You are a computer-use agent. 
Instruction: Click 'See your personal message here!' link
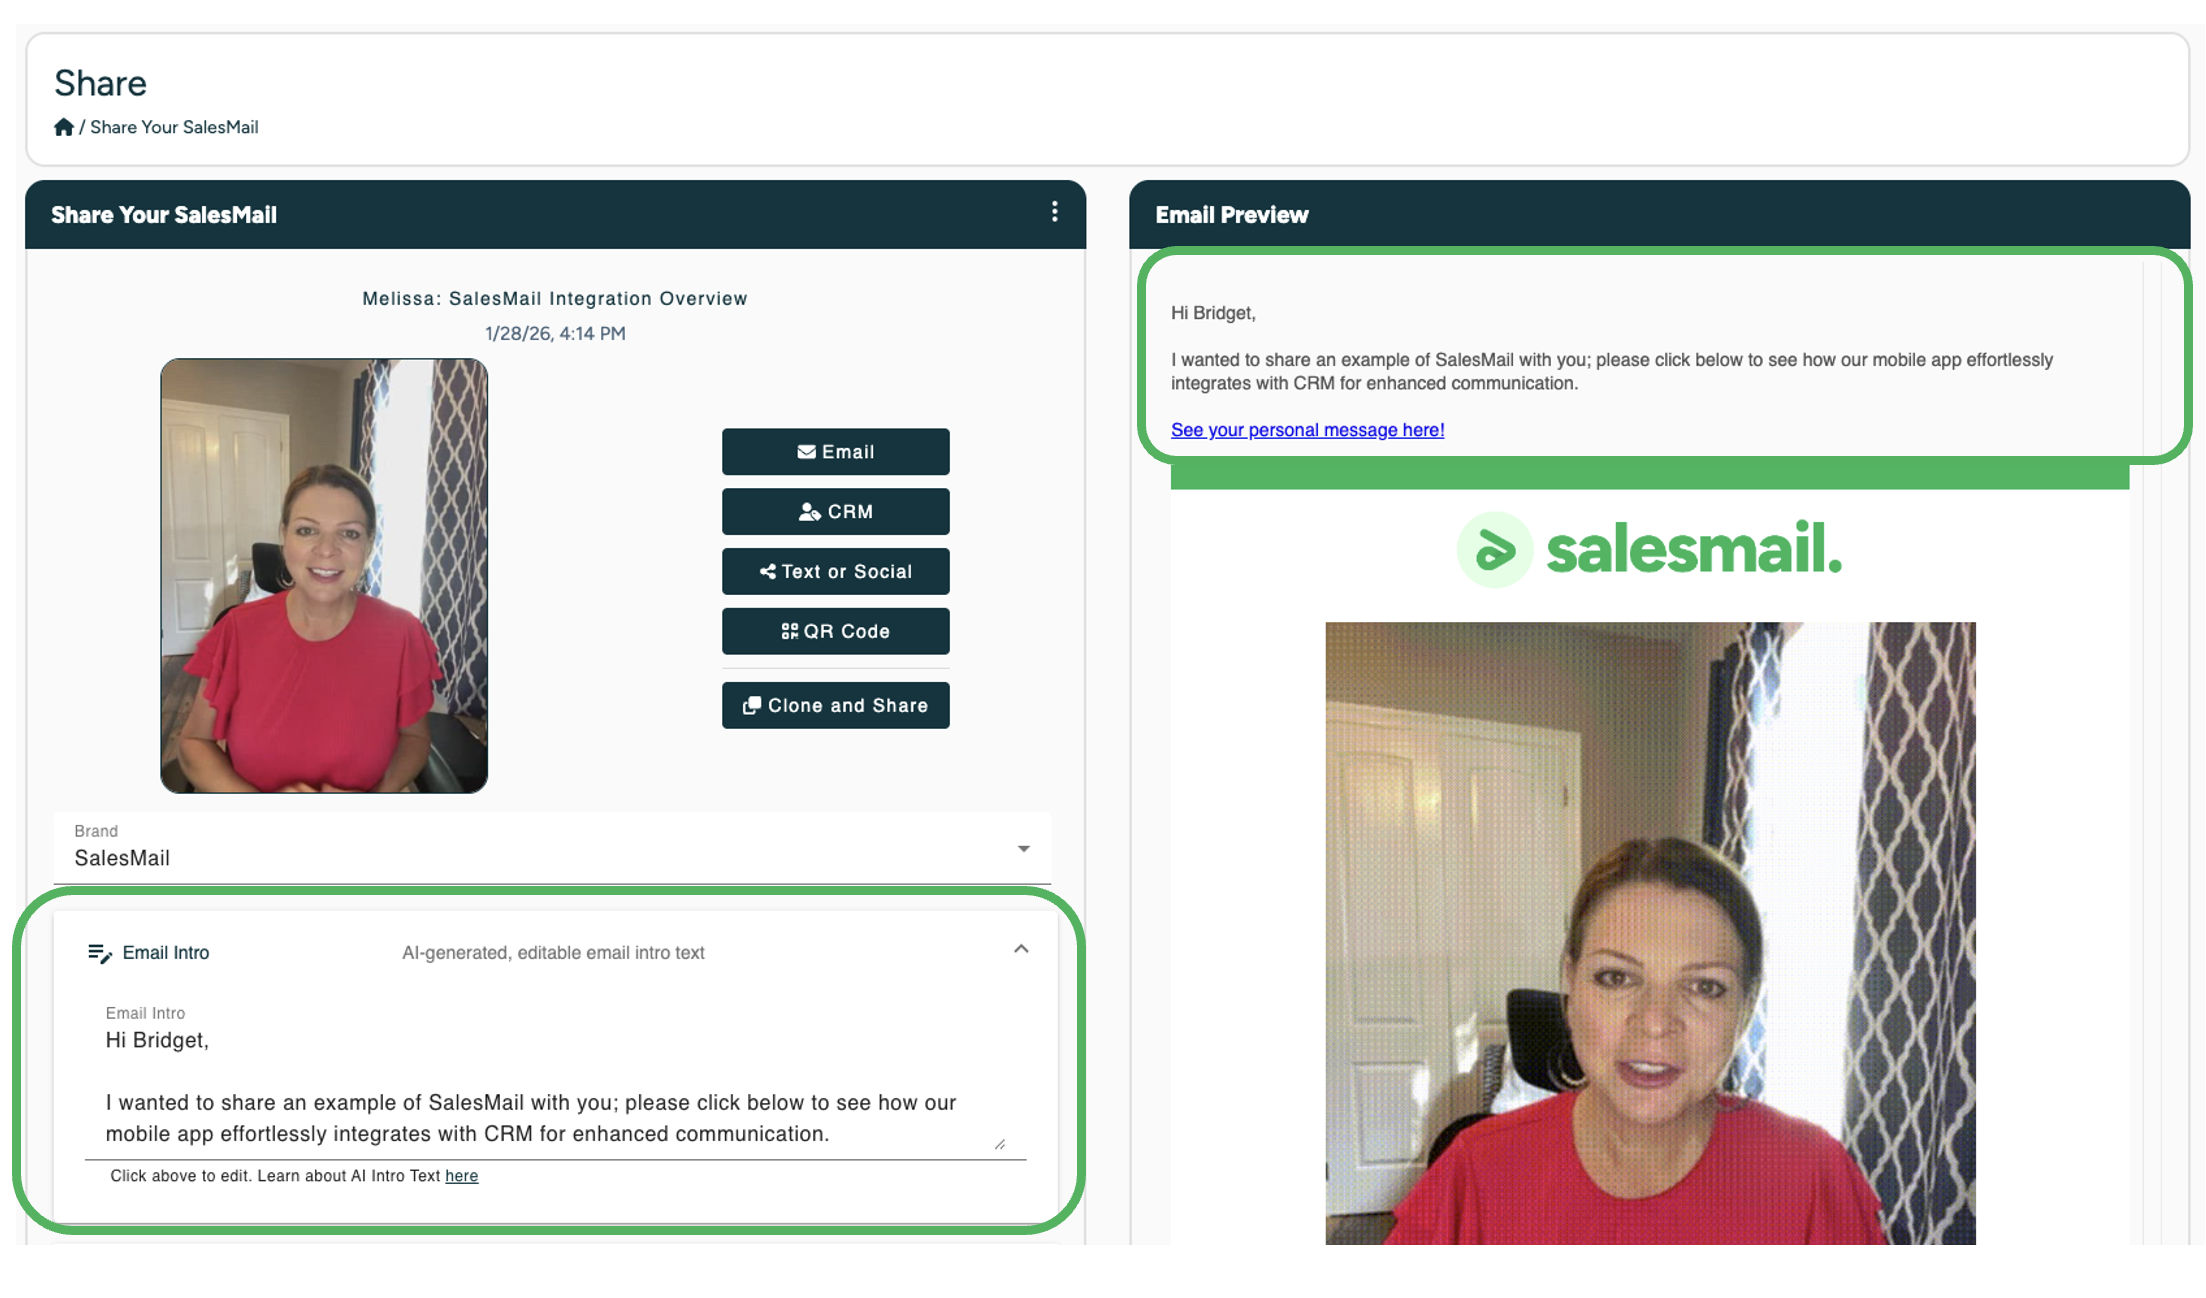click(x=1307, y=430)
